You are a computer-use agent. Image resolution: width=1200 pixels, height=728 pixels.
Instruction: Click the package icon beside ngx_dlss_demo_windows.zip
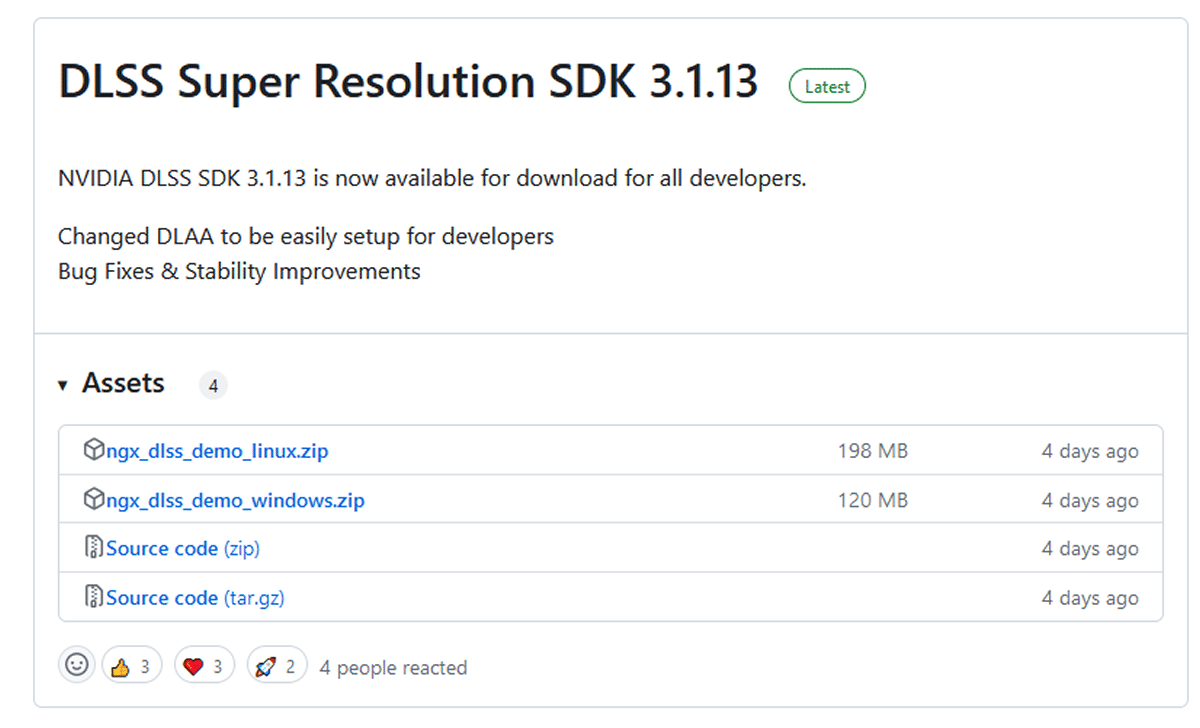coord(94,499)
